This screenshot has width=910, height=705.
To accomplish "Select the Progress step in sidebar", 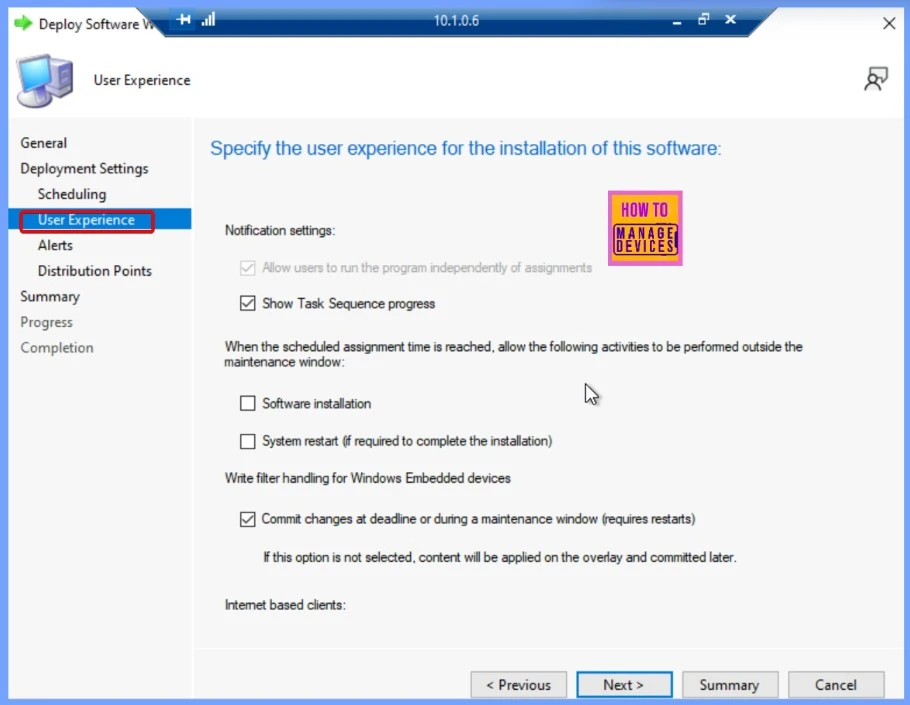I will tap(46, 322).
